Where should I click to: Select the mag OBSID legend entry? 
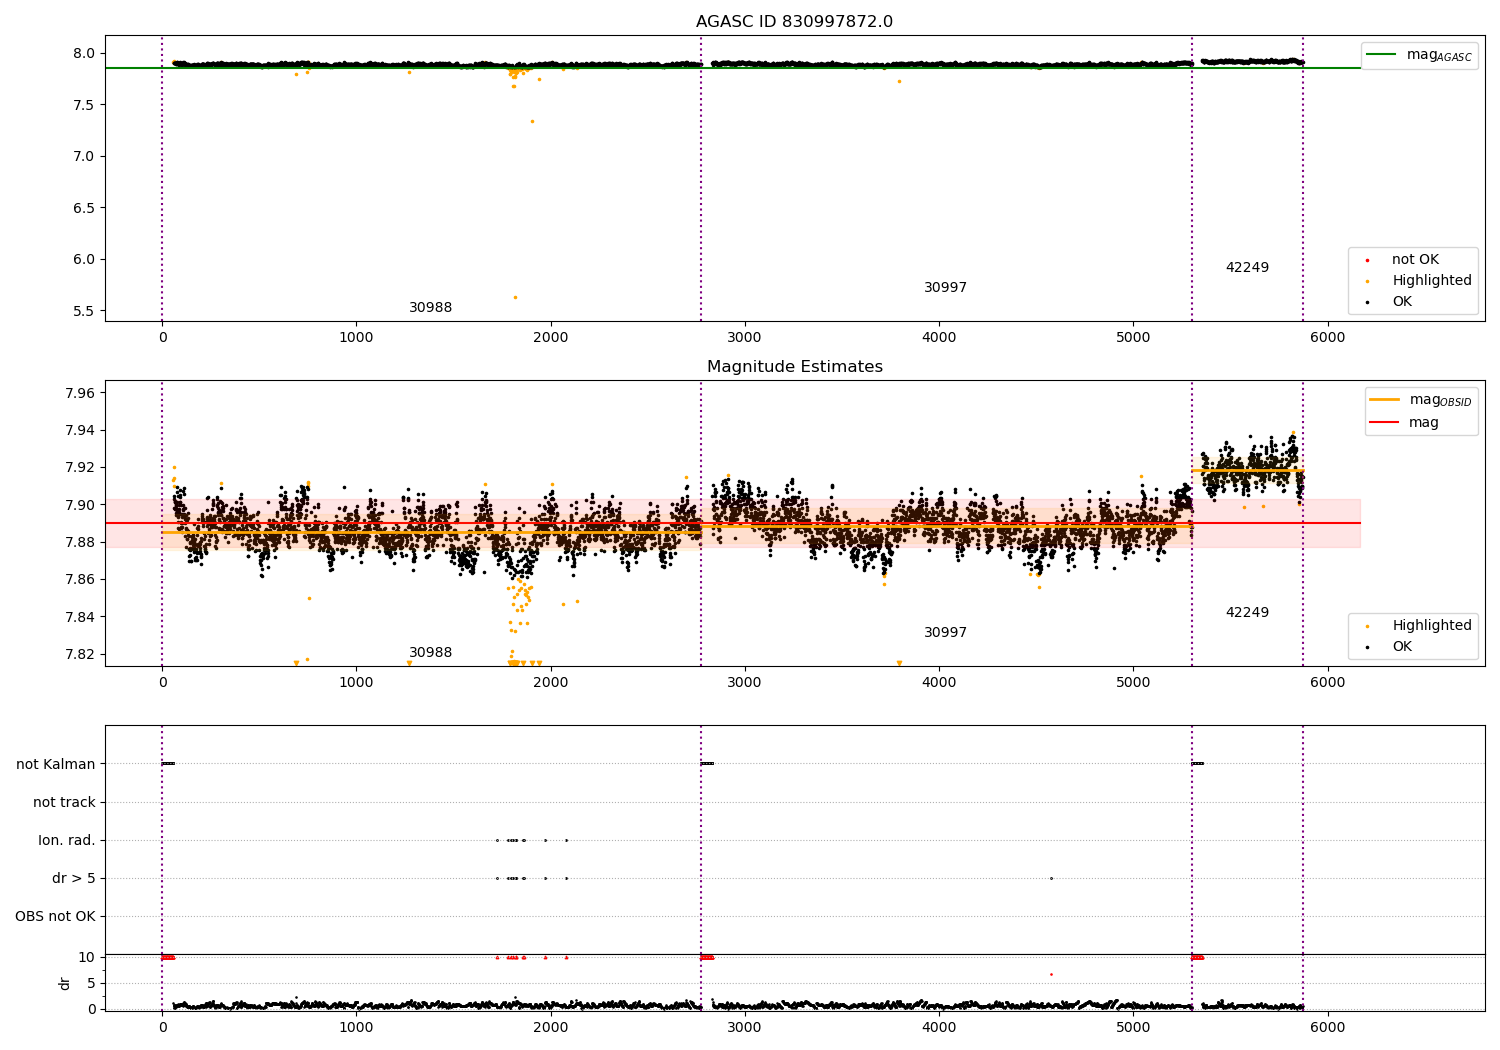pos(1421,400)
